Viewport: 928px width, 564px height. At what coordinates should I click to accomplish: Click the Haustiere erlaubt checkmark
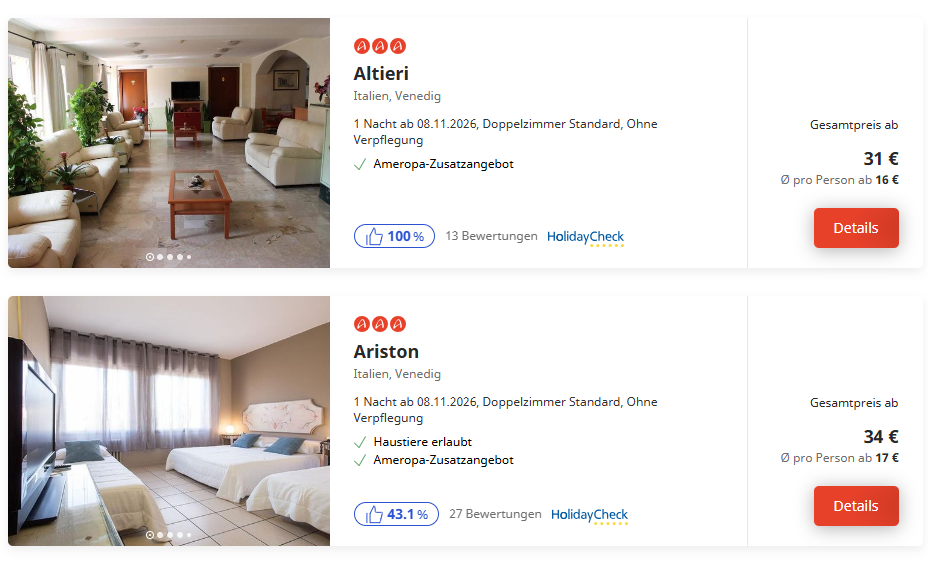tap(360, 443)
